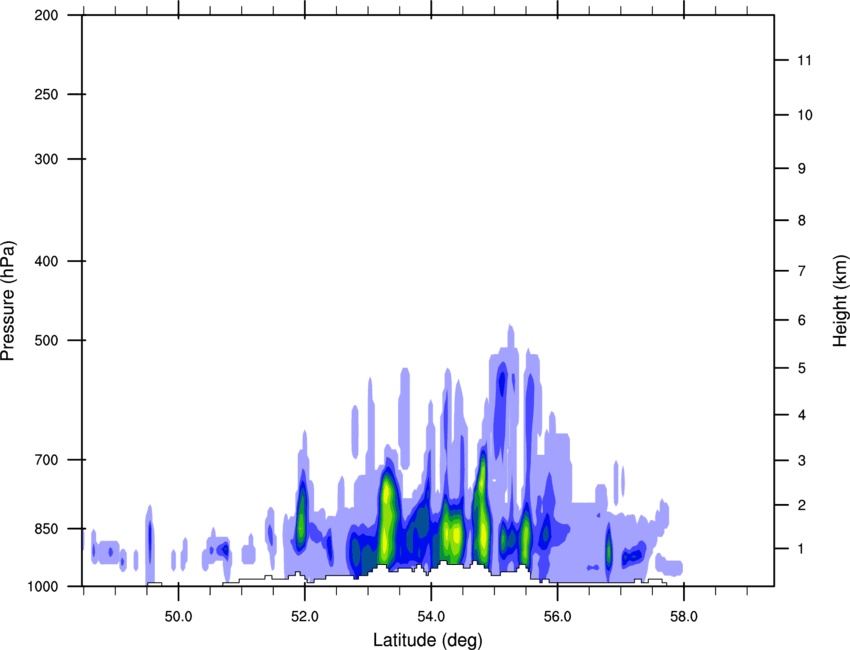This screenshot has height=650, width=850.
Task: Click the 3 km height tick label
Action: coord(802,460)
